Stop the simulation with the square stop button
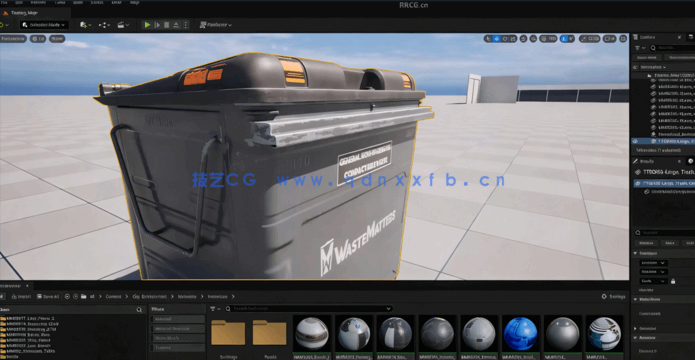Viewport: 695px width, 360px height. click(167, 25)
